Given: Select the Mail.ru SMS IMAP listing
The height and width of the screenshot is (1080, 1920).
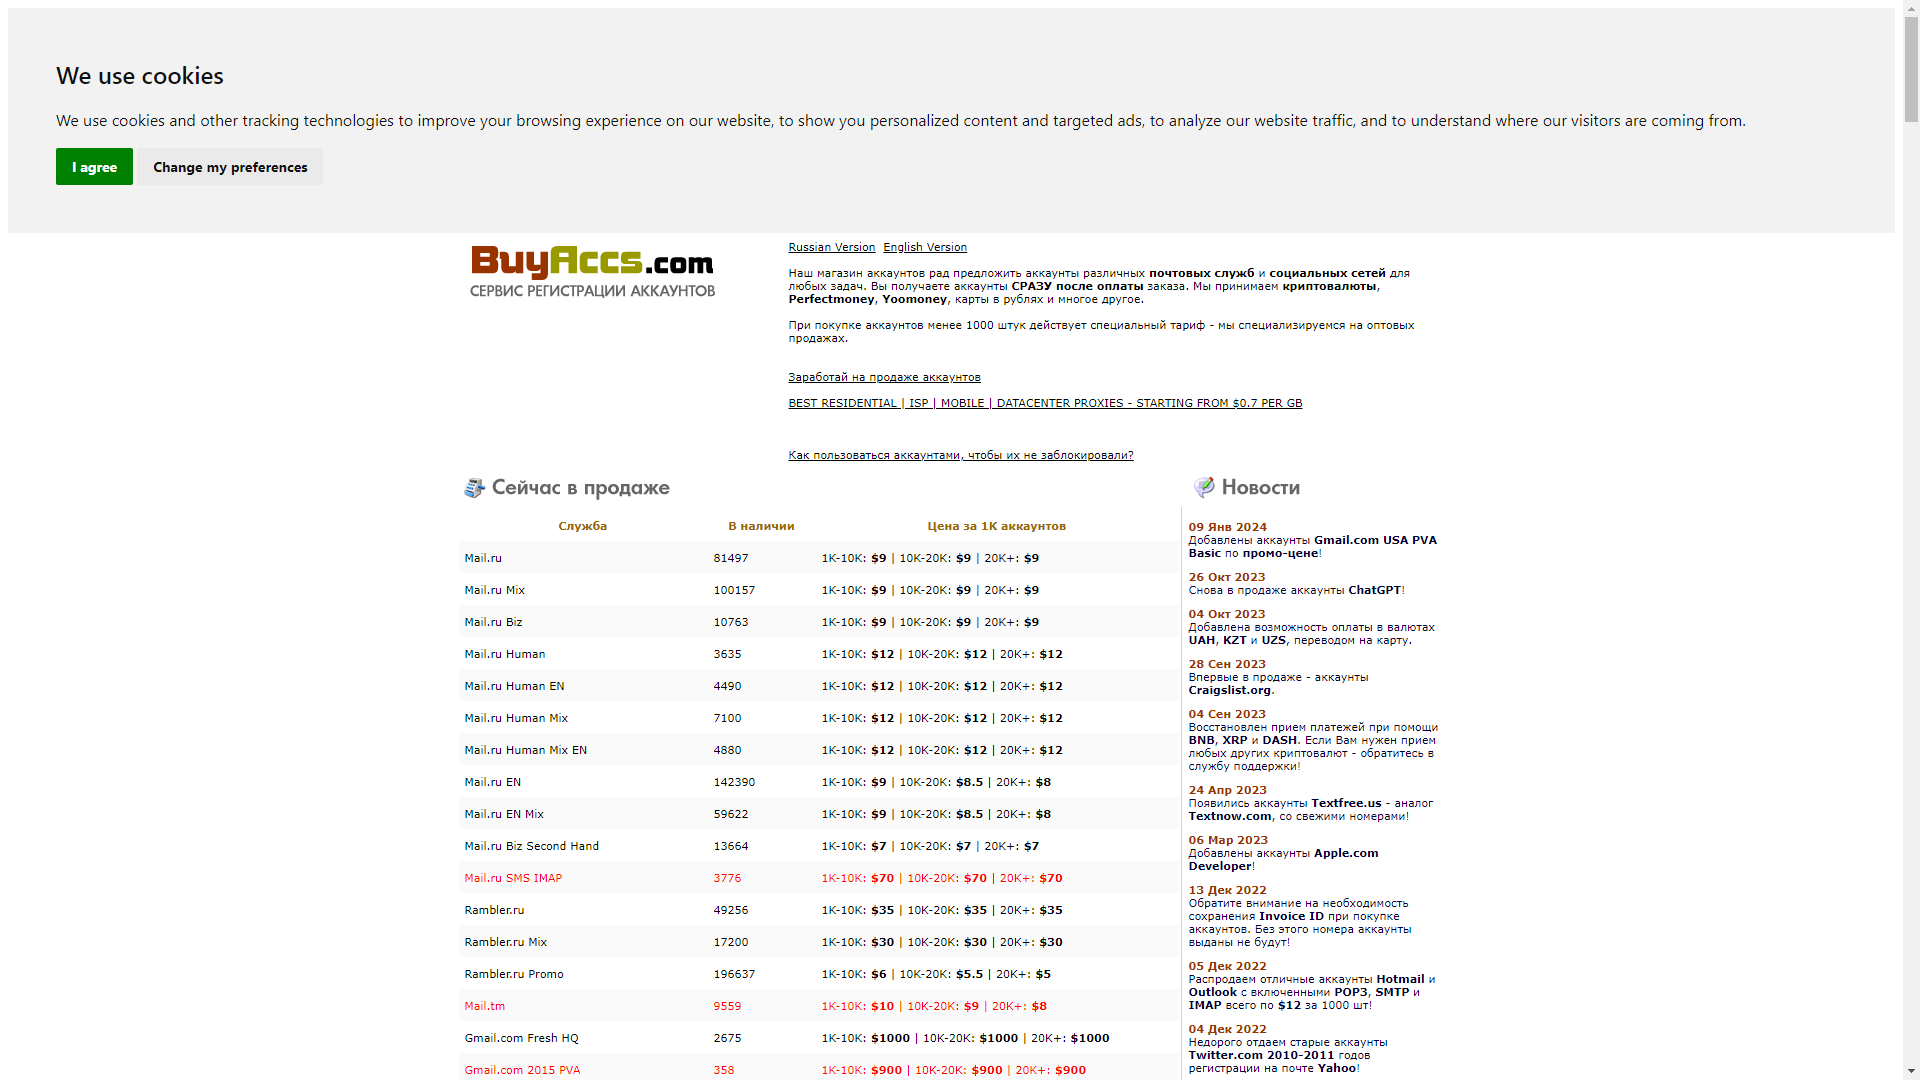Looking at the screenshot, I should pyautogui.click(x=512, y=877).
